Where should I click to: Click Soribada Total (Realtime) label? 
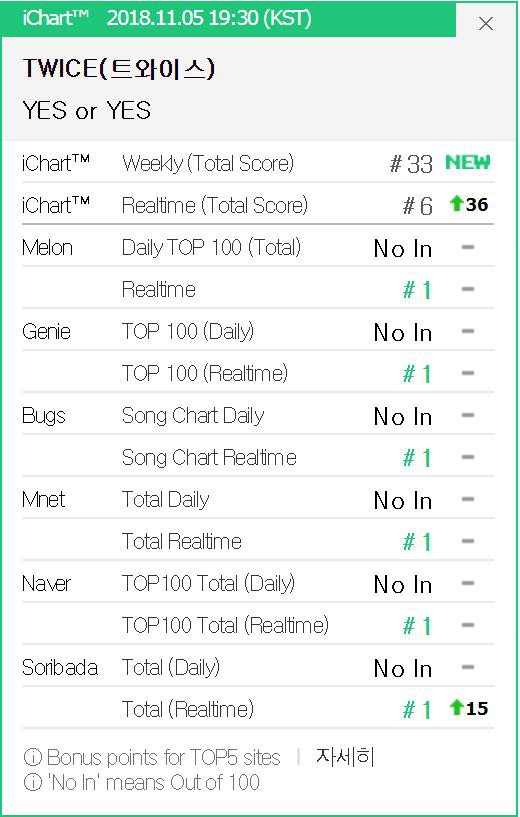(188, 709)
